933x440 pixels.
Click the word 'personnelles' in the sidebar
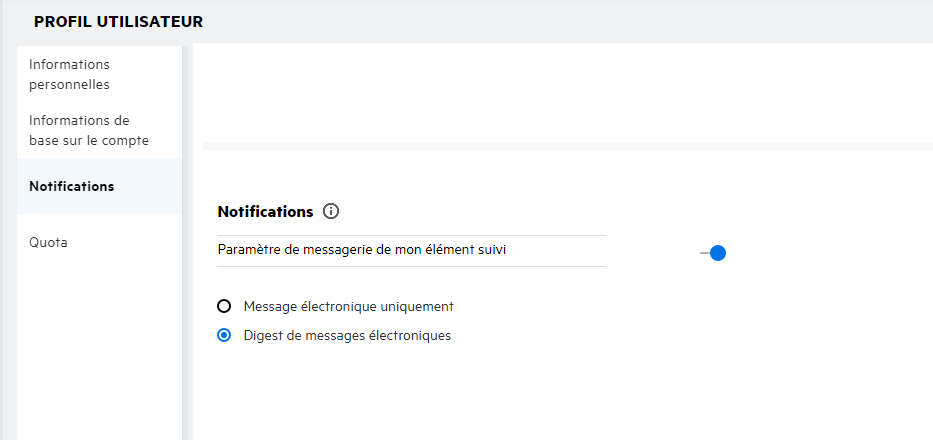pos(69,85)
